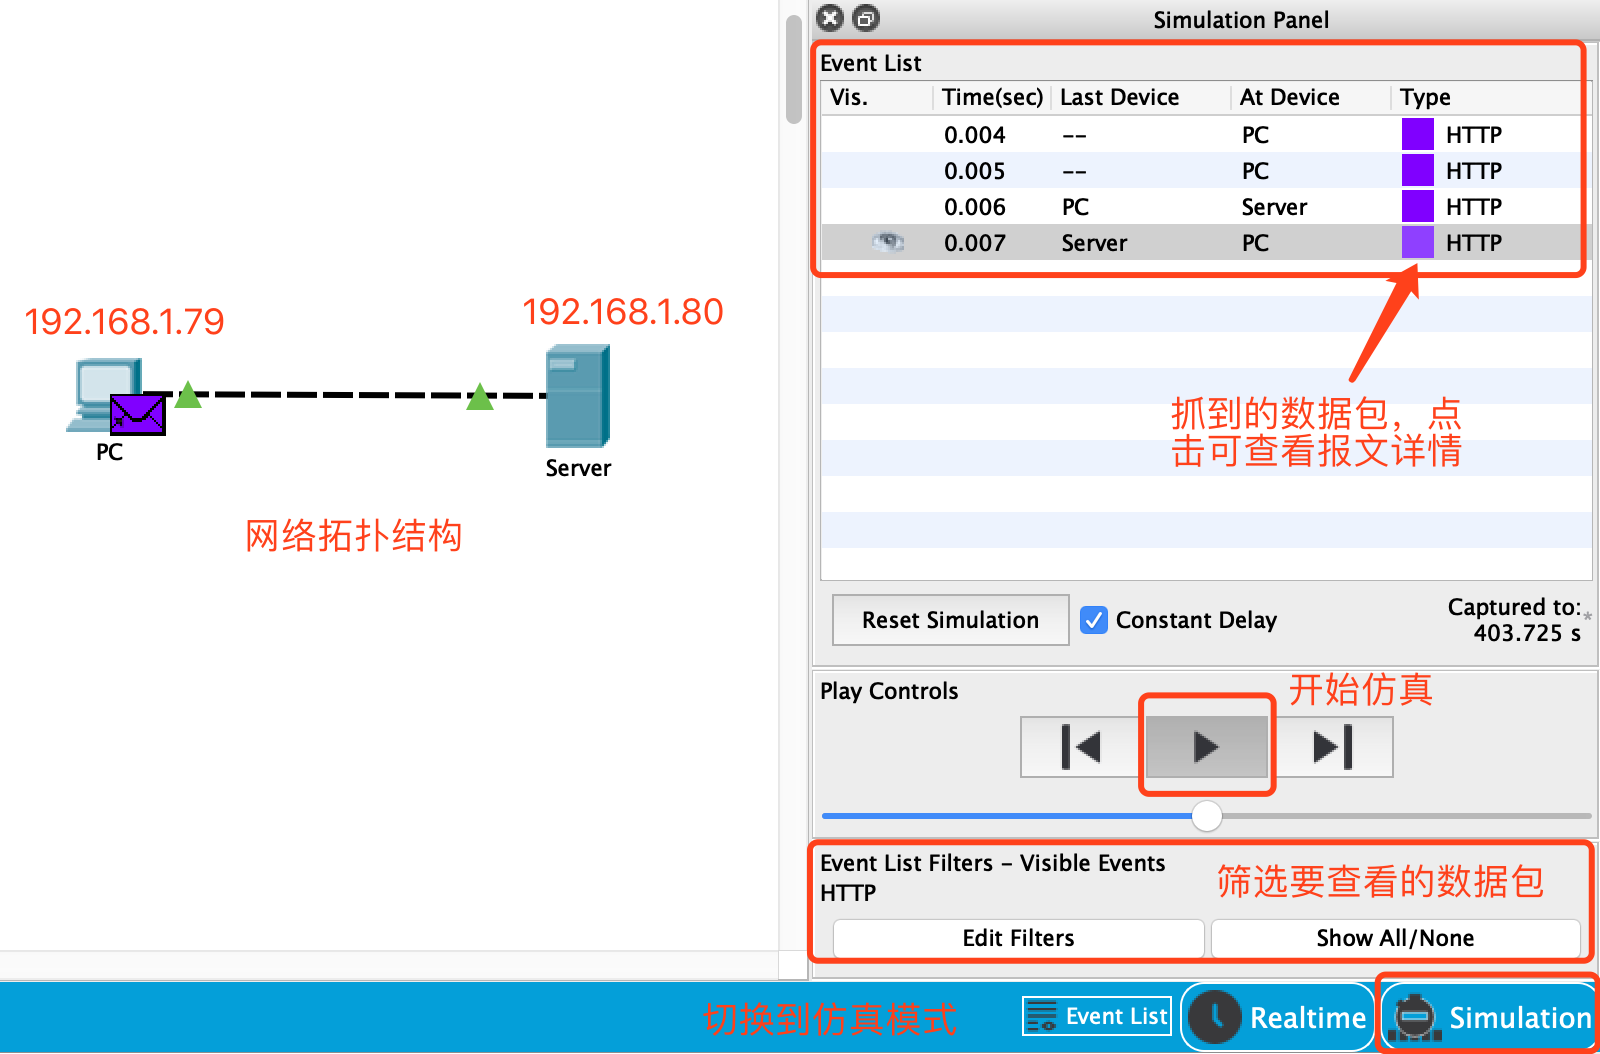This screenshot has height=1054, width=1600.
Task: Switch to Realtime mode clock icon
Action: tap(1215, 1017)
